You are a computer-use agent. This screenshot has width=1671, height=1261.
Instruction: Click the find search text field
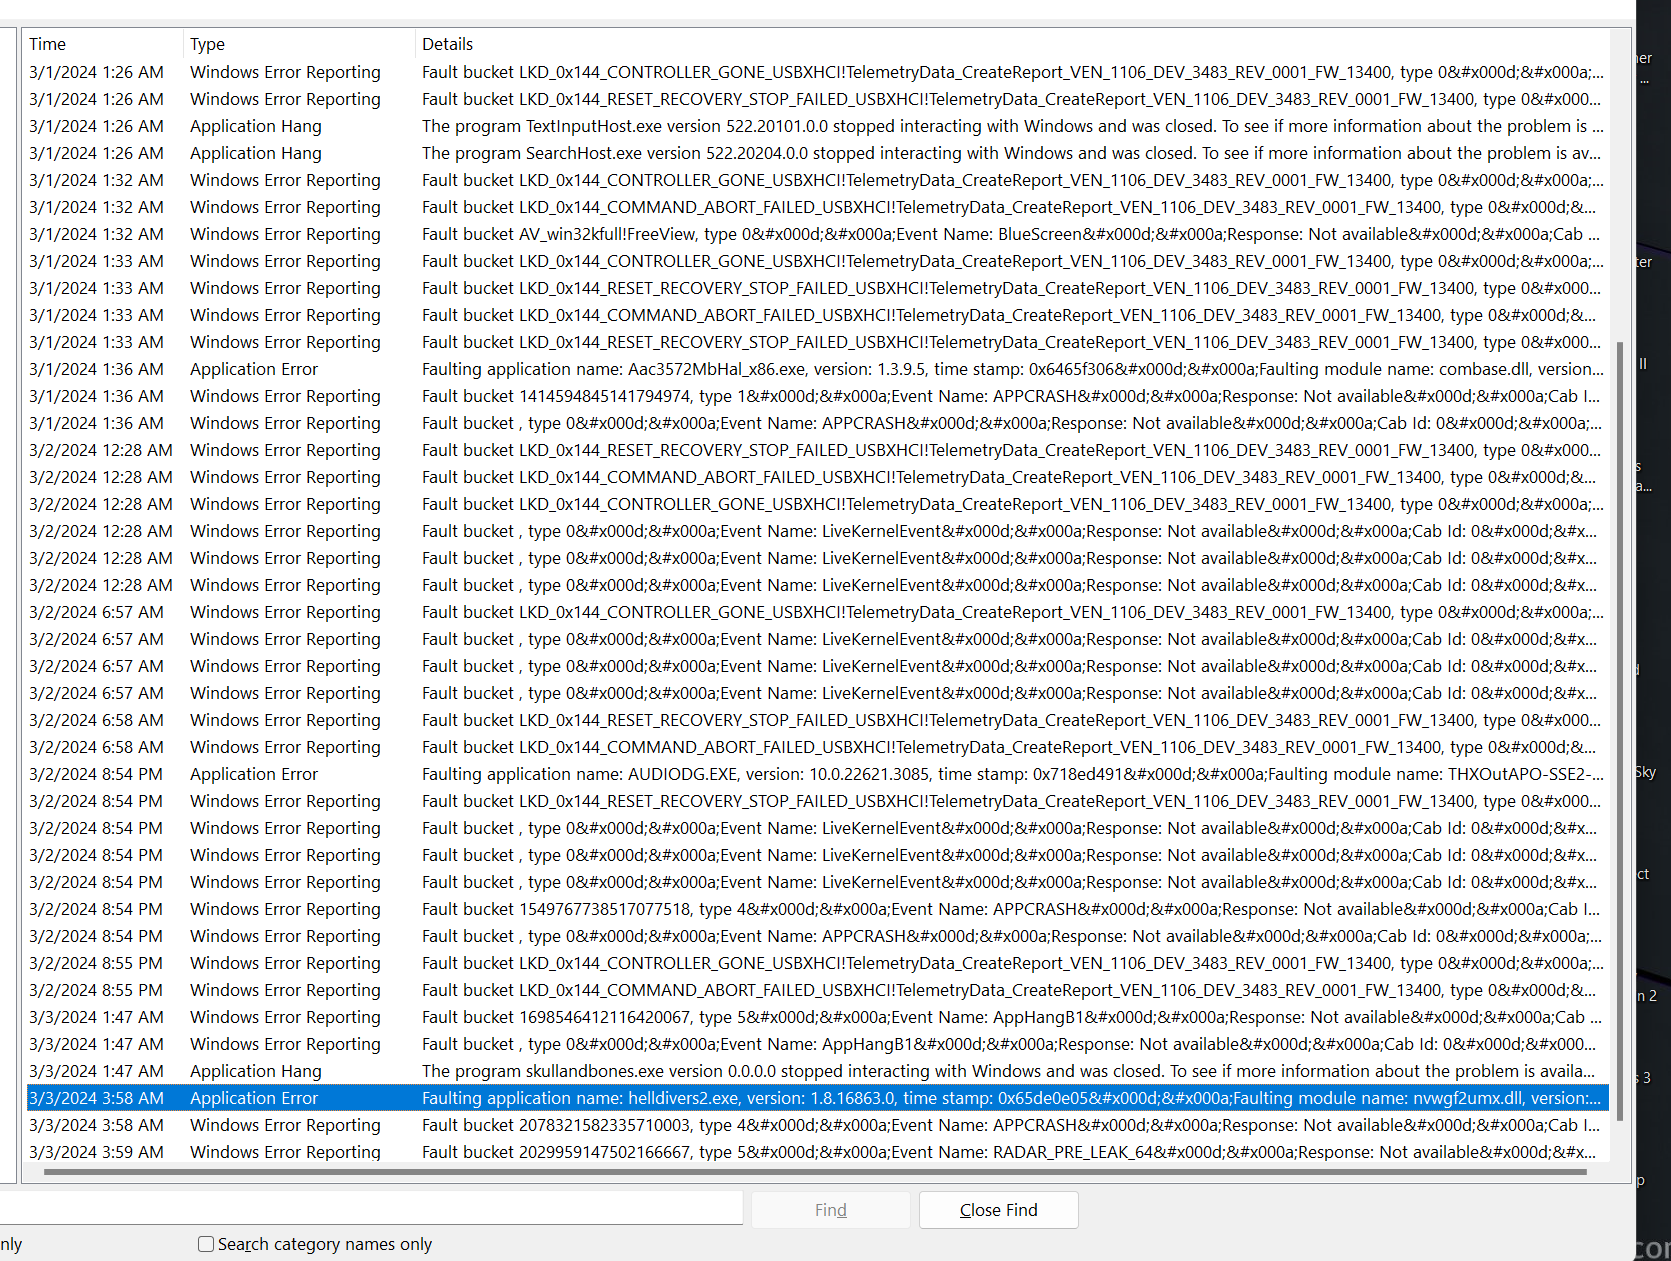pos(371,1208)
